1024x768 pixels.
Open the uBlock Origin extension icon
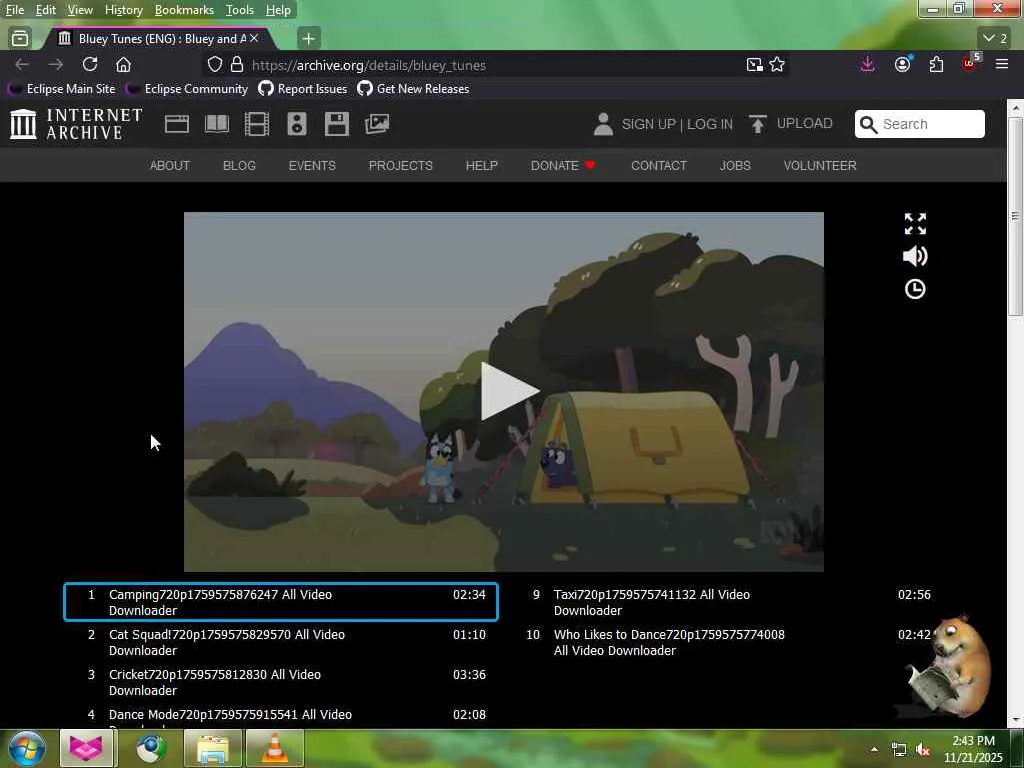pos(970,63)
